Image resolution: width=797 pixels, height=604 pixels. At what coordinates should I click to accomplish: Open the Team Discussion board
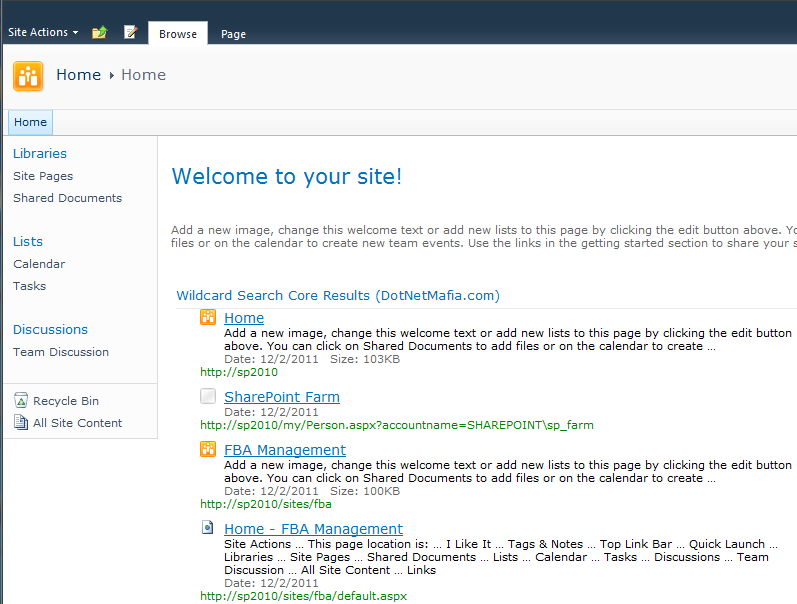coord(61,352)
